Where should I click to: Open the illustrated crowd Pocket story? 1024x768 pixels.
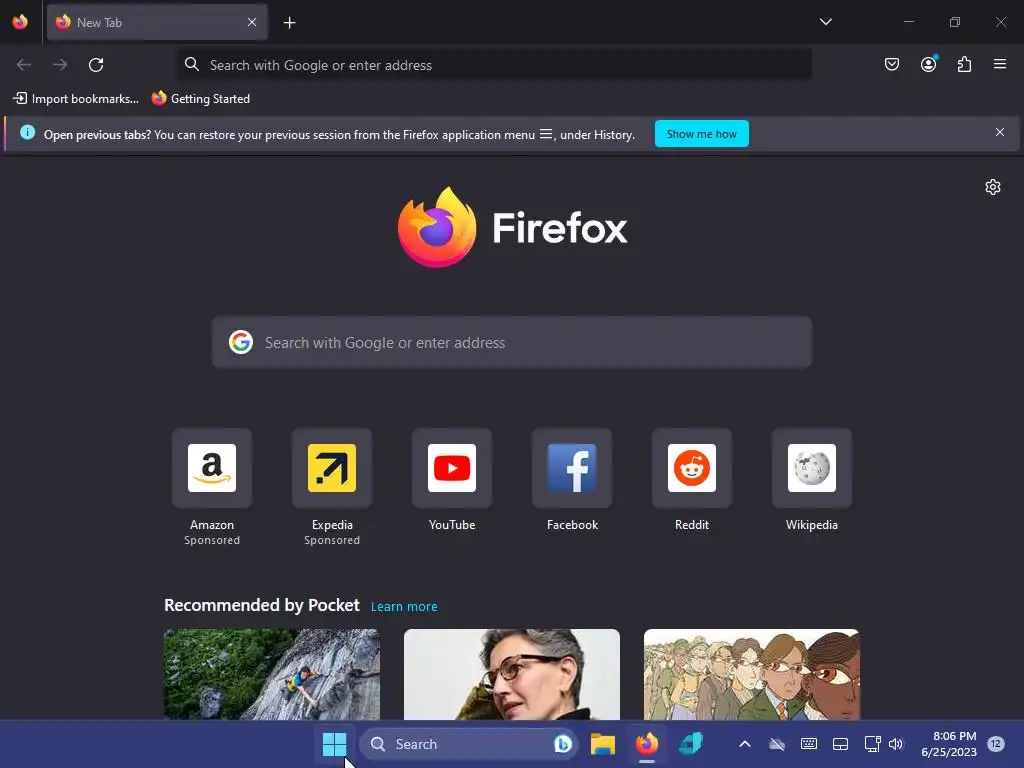pos(752,674)
